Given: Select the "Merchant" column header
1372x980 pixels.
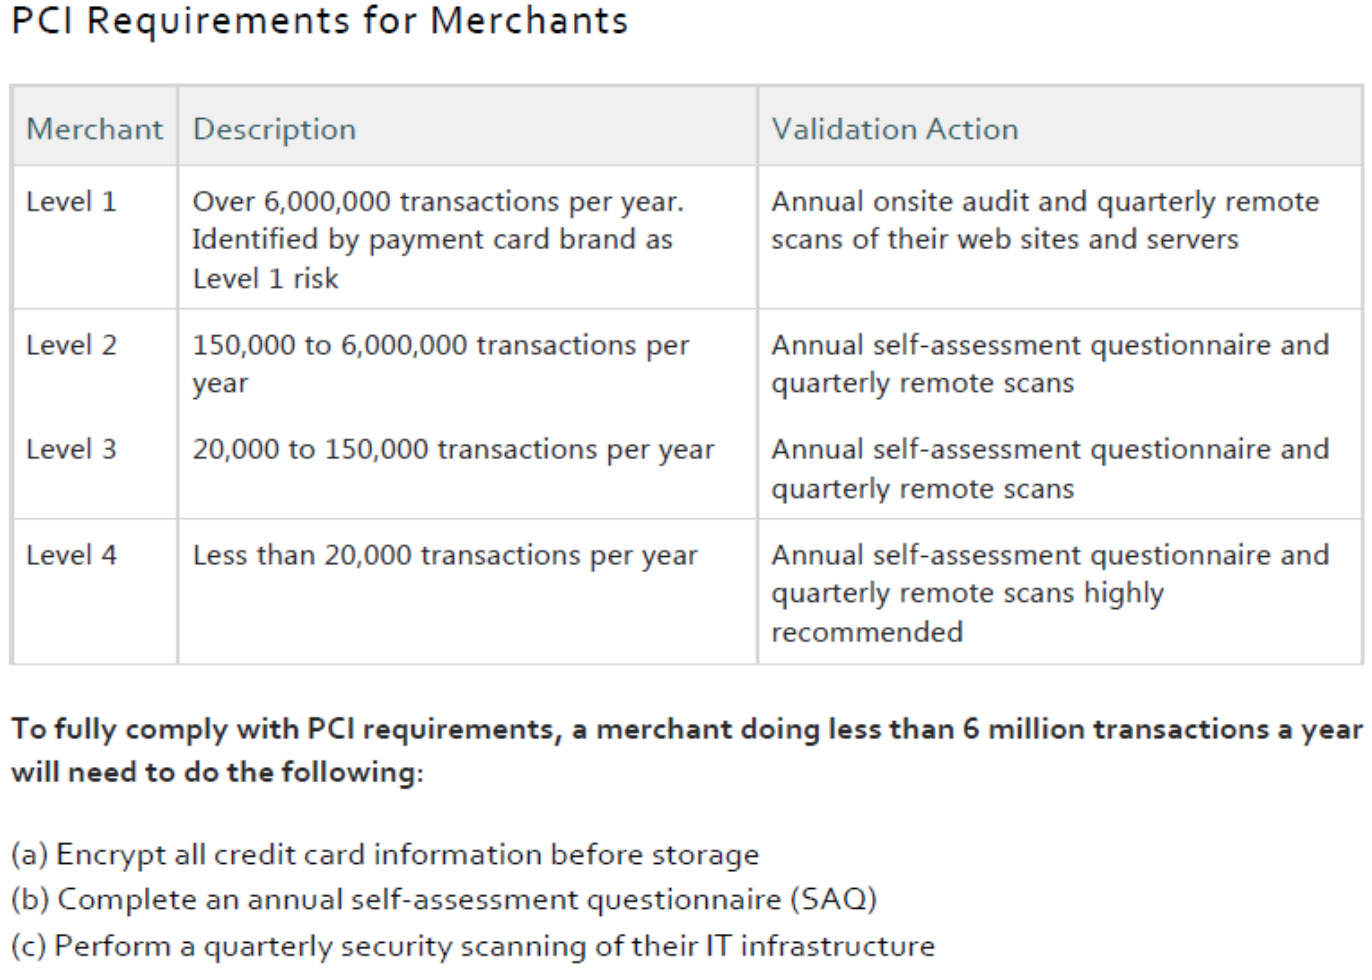Looking at the screenshot, I should click(x=94, y=129).
